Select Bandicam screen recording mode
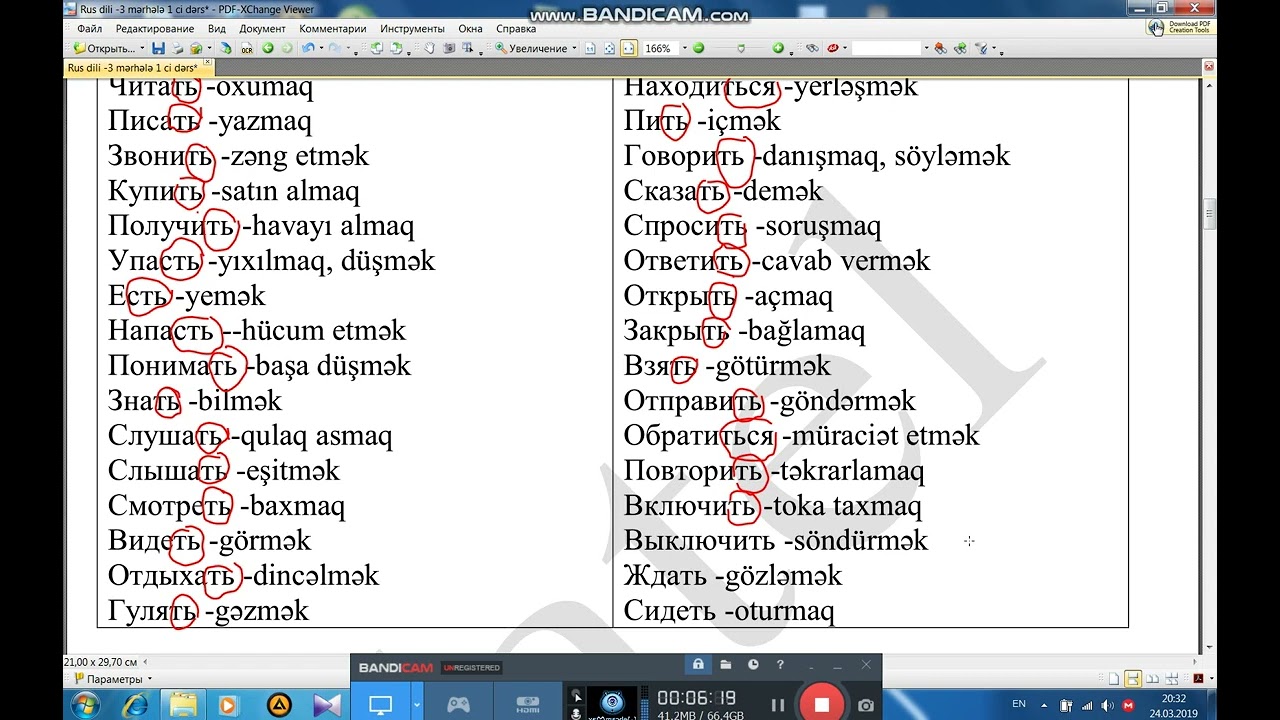This screenshot has height=720, width=1280. click(x=380, y=705)
